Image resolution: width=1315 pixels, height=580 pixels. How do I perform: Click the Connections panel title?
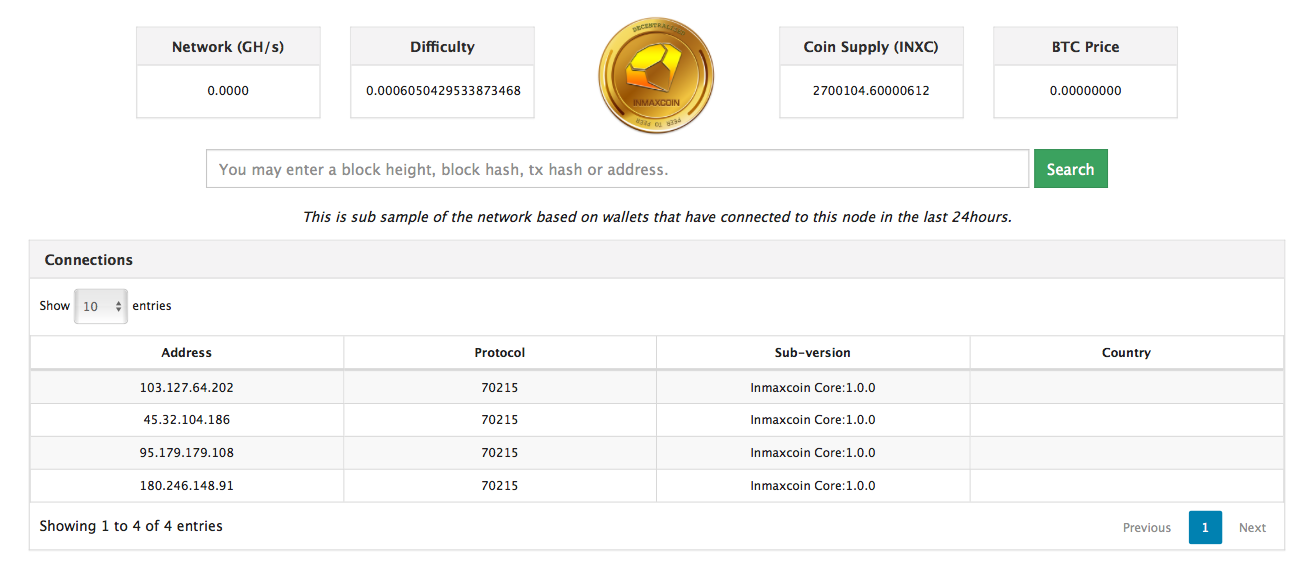point(89,260)
